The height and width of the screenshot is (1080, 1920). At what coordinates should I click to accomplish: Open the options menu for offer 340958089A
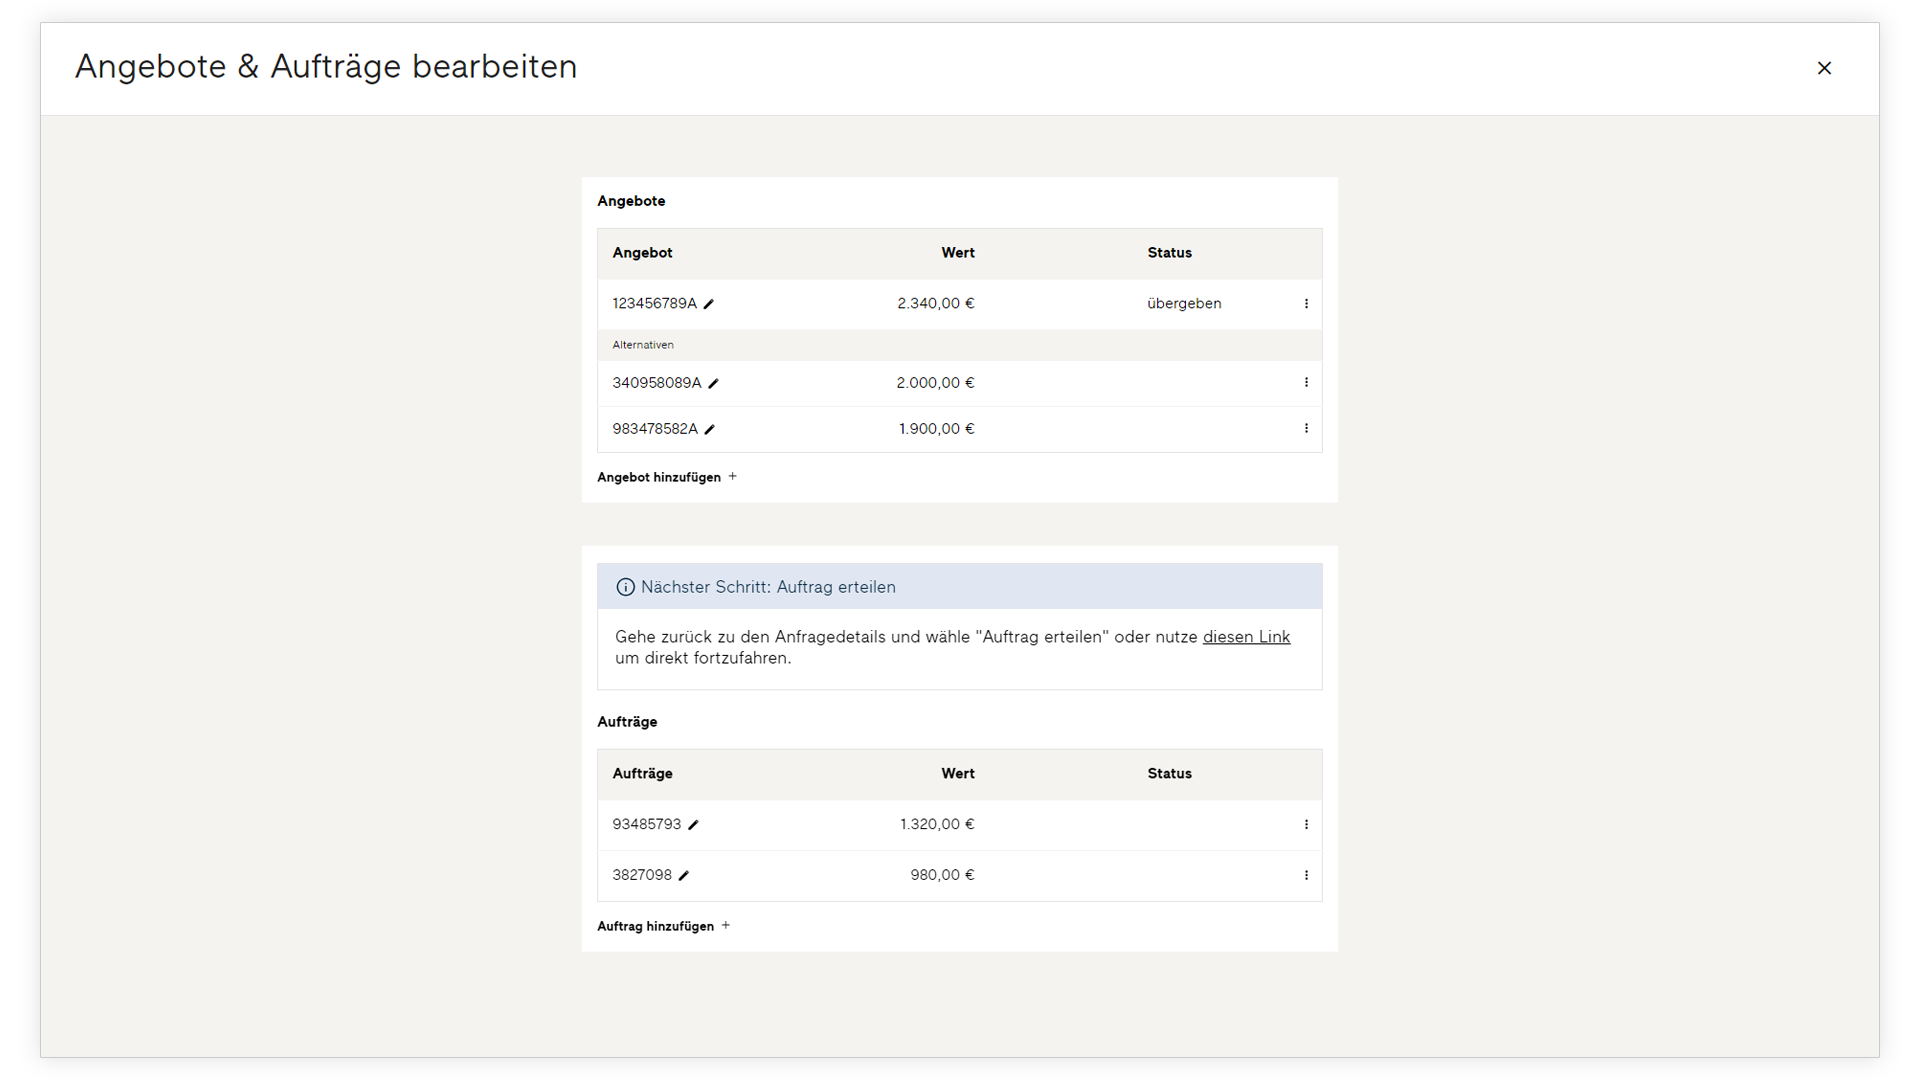tap(1306, 383)
